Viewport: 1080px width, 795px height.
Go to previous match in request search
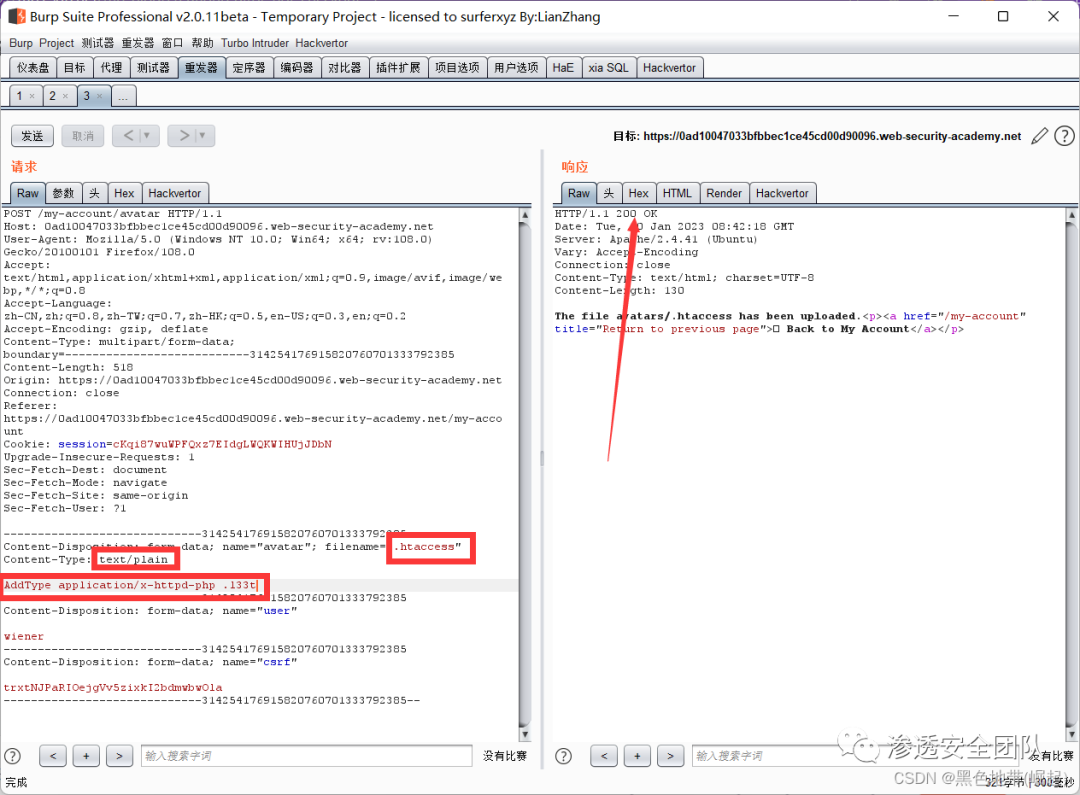pos(53,756)
